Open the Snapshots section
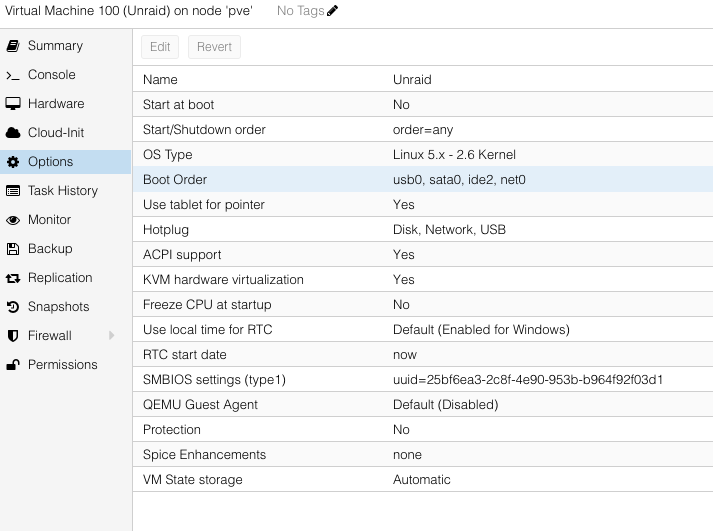 [x=65, y=306]
